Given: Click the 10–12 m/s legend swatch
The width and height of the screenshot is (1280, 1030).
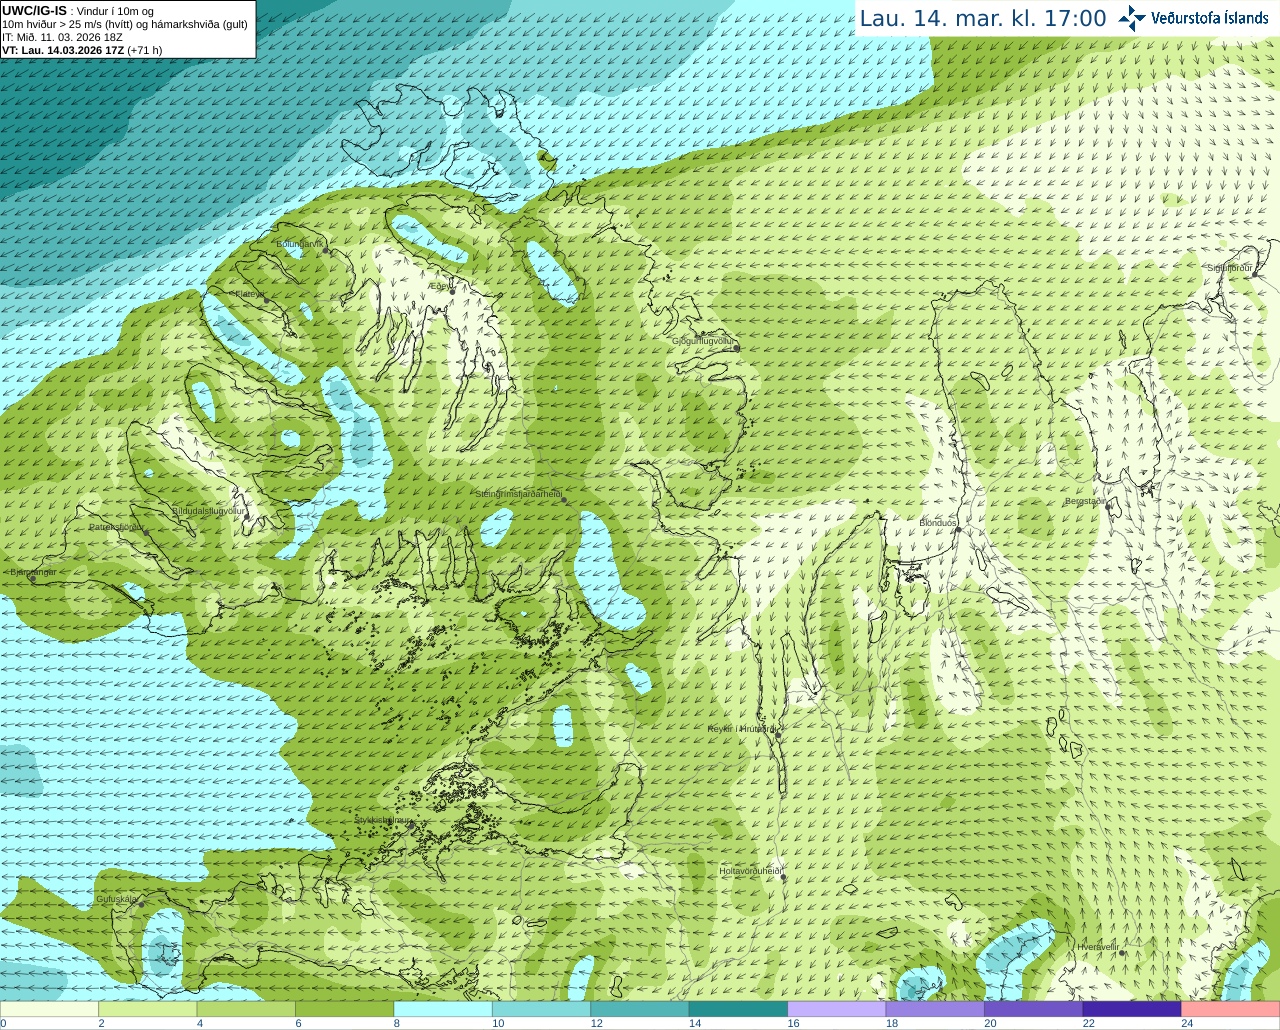Looking at the screenshot, I should pyautogui.click(x=541, y=1009).
